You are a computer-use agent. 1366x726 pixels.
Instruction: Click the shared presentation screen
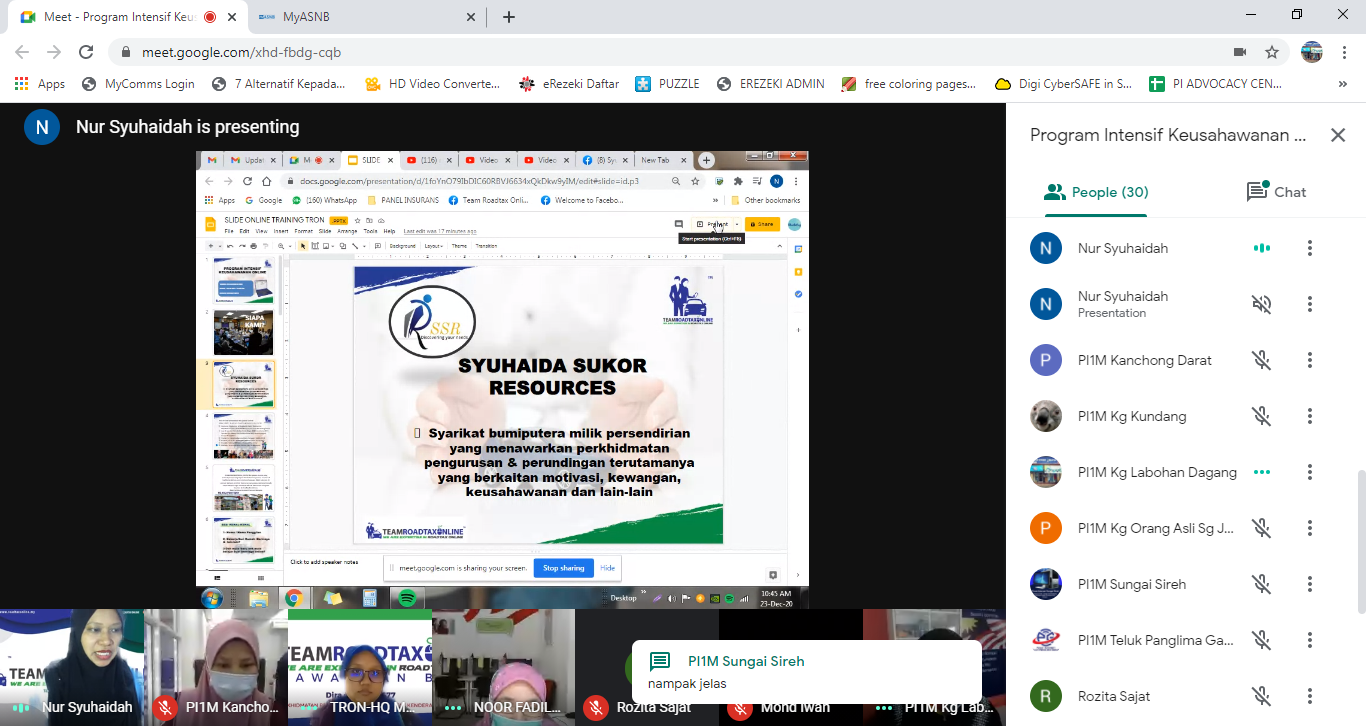pos(502,380)
